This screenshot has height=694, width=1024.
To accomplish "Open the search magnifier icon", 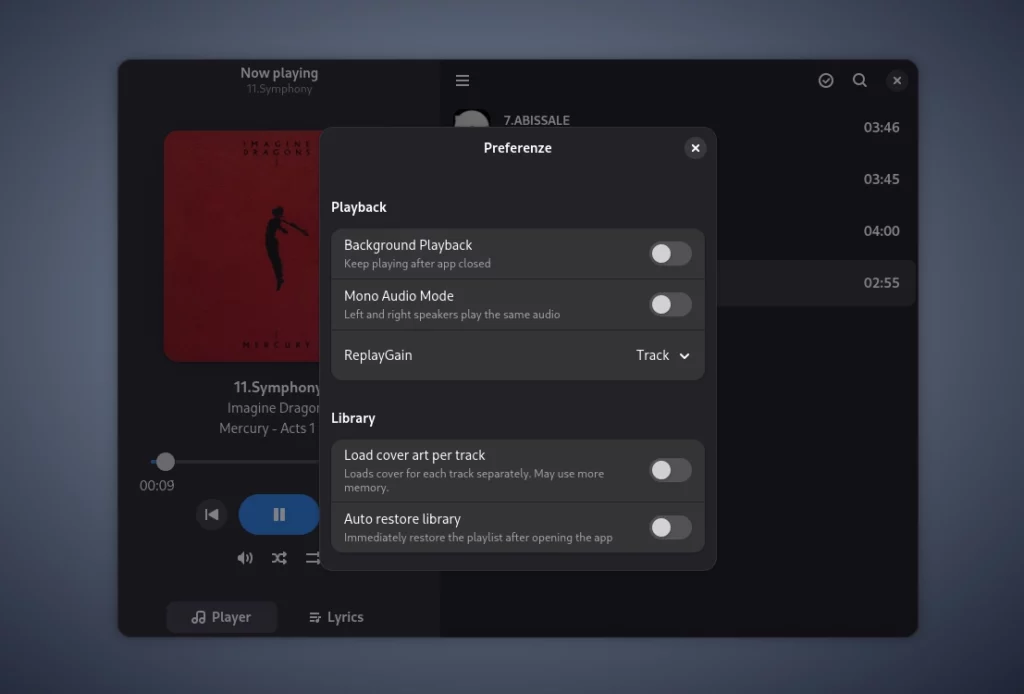I will click(x=859, y=80).
